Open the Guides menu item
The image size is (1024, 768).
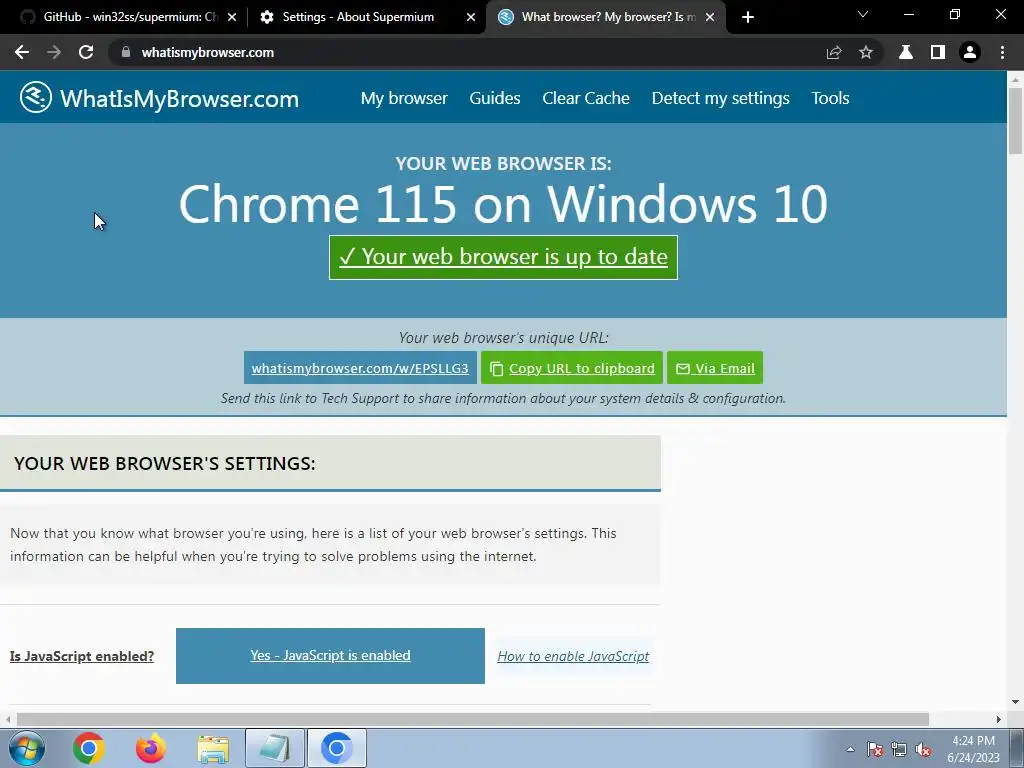(495, 98)
